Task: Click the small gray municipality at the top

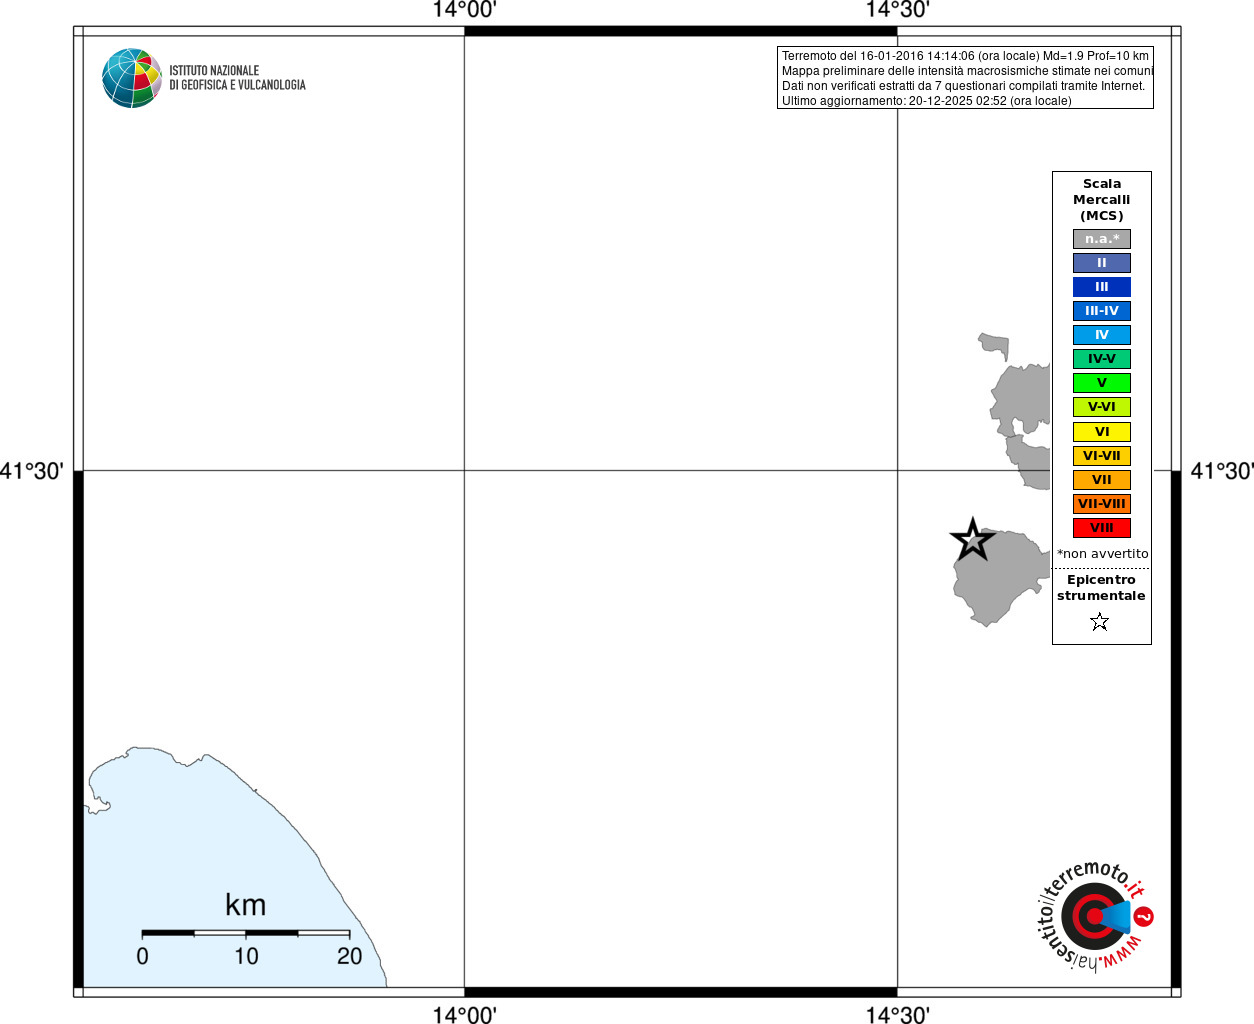Action: pyautogui.click(x=994, y=345)
